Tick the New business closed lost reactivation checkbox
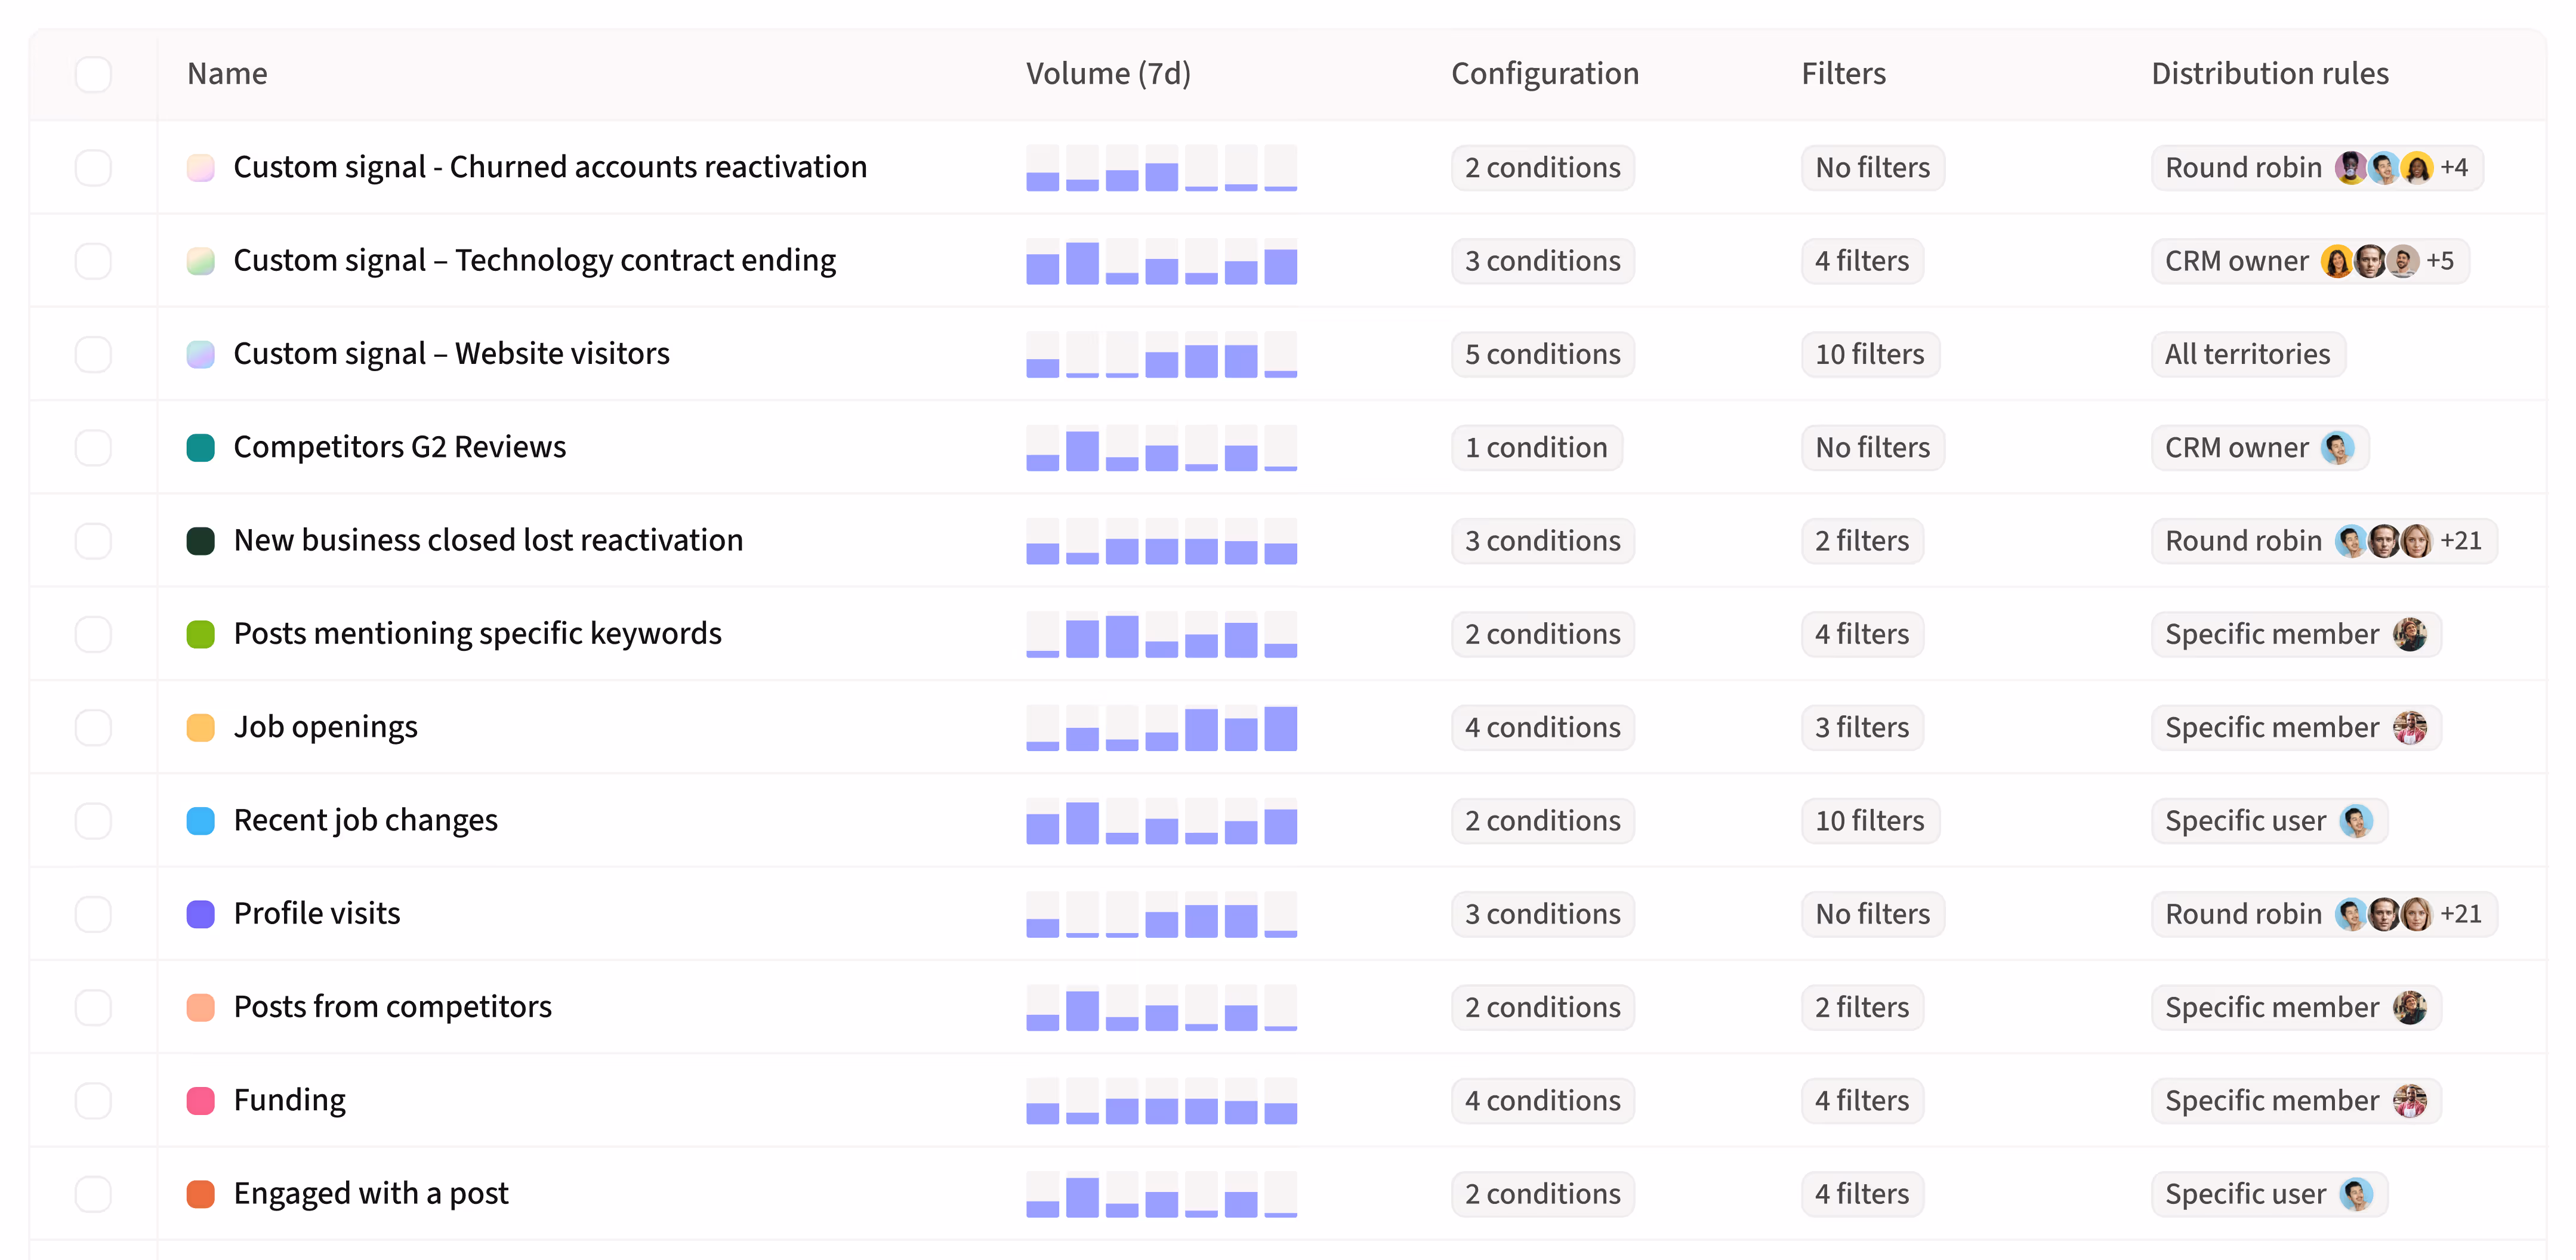This screenshot has width=2576, height=1260. [93, 541]
